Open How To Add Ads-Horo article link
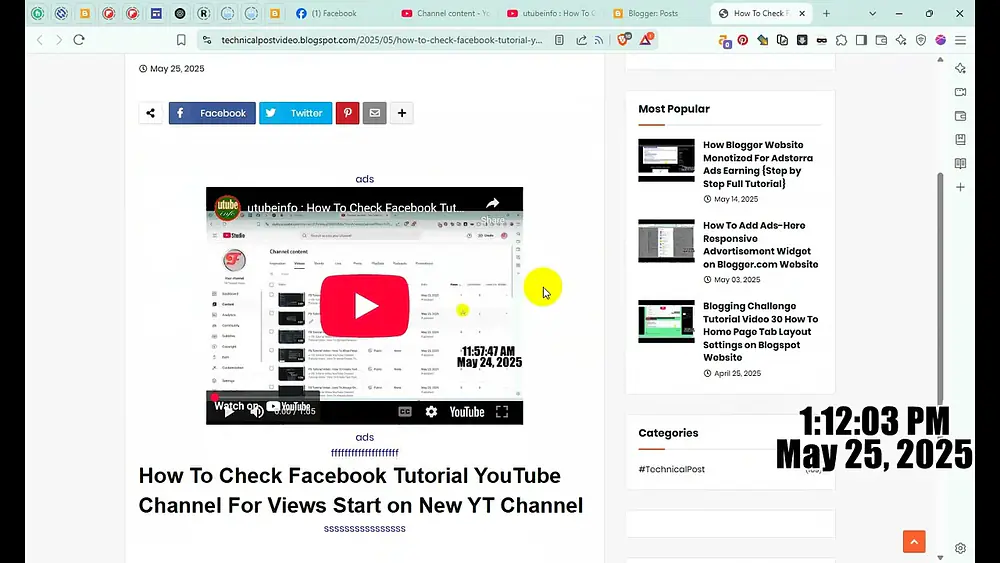 760,245
